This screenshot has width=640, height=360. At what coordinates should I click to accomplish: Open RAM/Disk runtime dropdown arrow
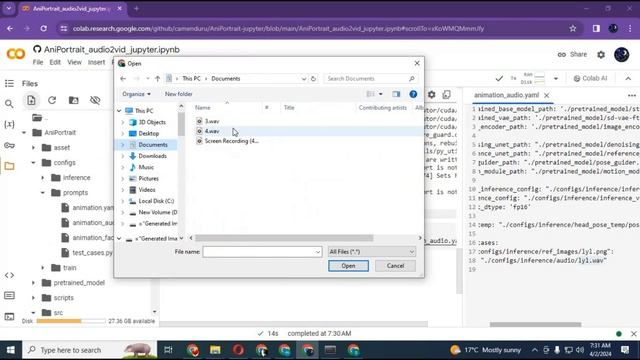point(556,78)
